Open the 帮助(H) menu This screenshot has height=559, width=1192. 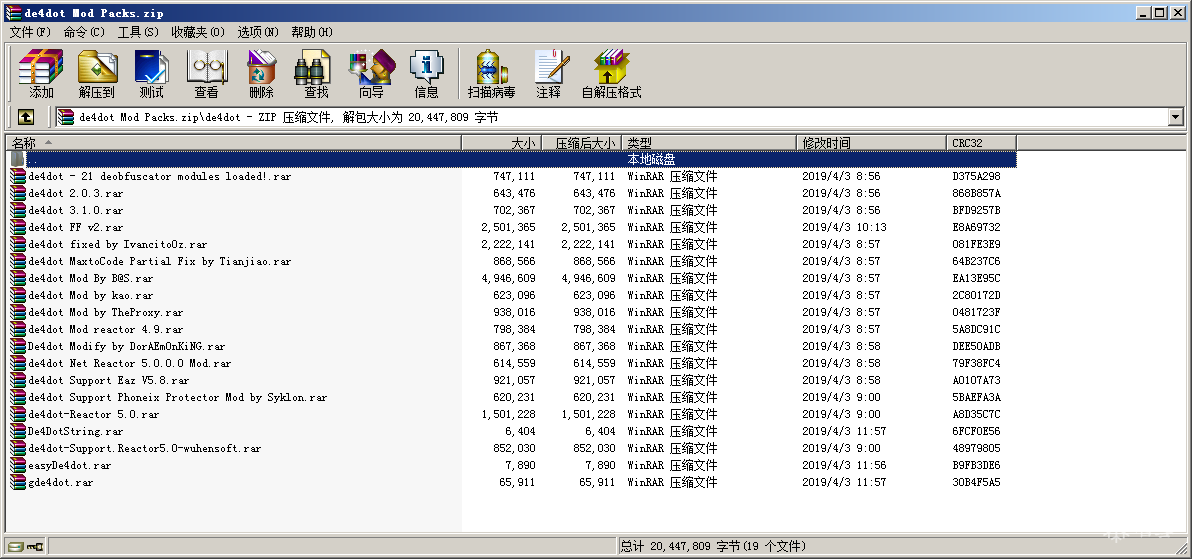(x=312, y=32)
